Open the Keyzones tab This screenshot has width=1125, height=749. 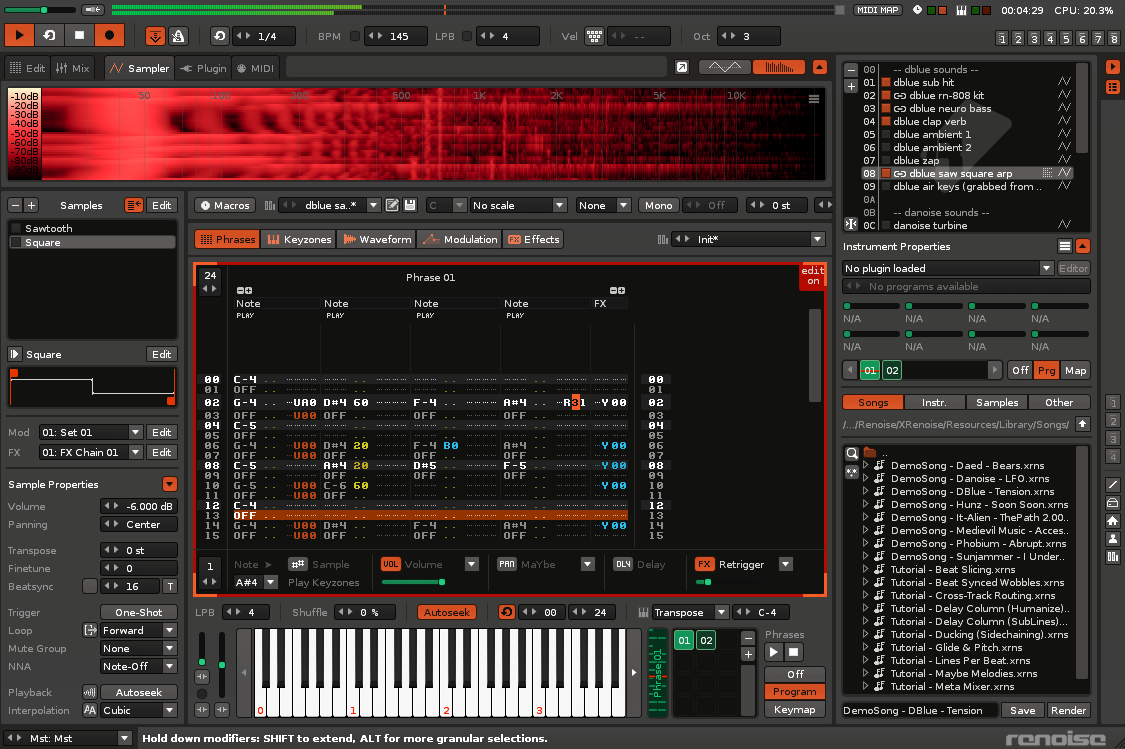pos(299,239)
